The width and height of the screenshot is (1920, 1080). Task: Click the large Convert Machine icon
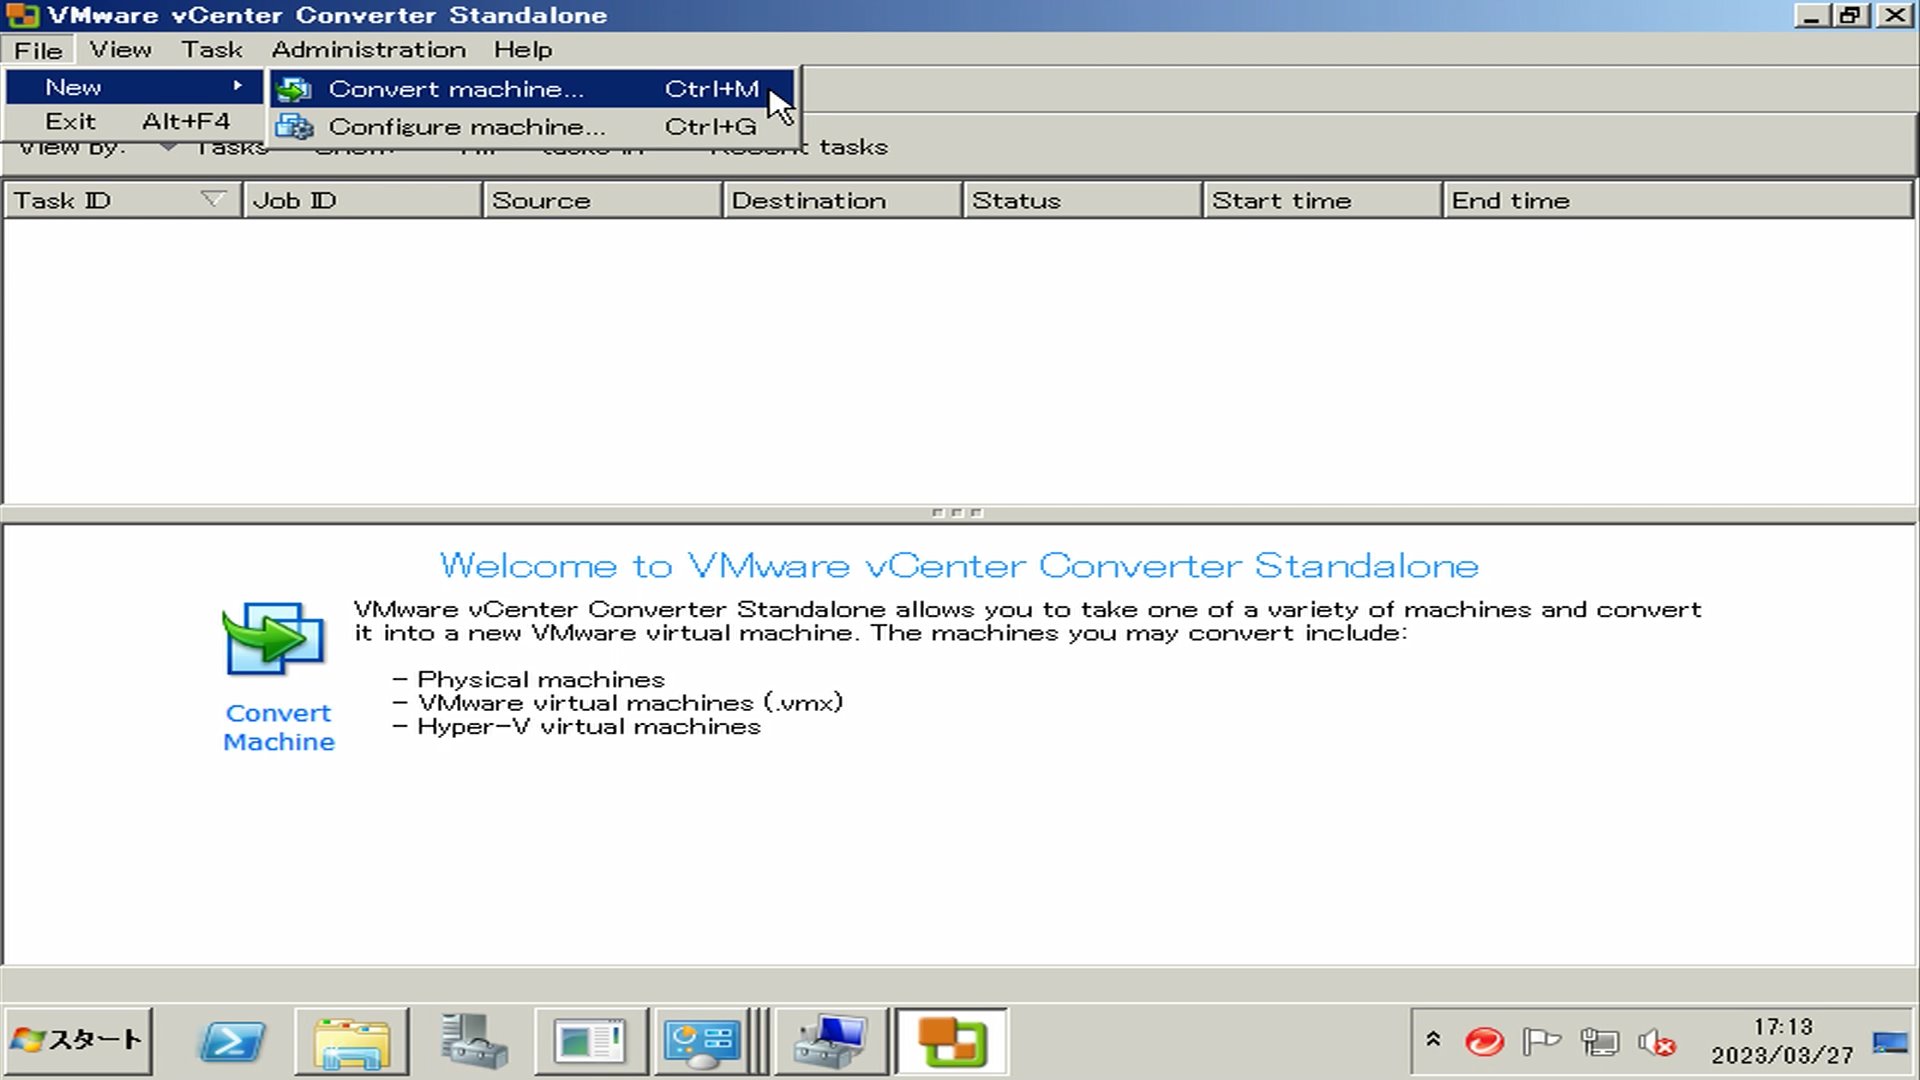pos(273,639)
